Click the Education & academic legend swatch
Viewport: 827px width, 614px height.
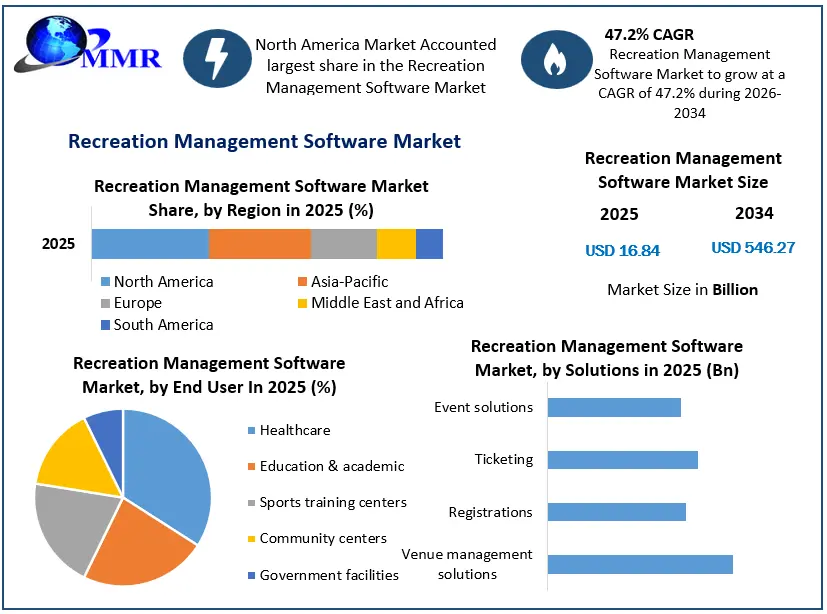coord(252,466)
